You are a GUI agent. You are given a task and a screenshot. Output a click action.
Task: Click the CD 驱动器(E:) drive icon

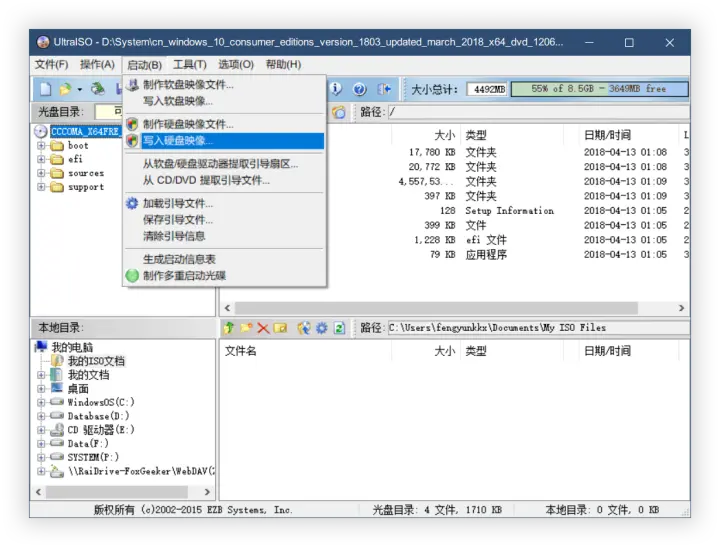click(57, 430)
